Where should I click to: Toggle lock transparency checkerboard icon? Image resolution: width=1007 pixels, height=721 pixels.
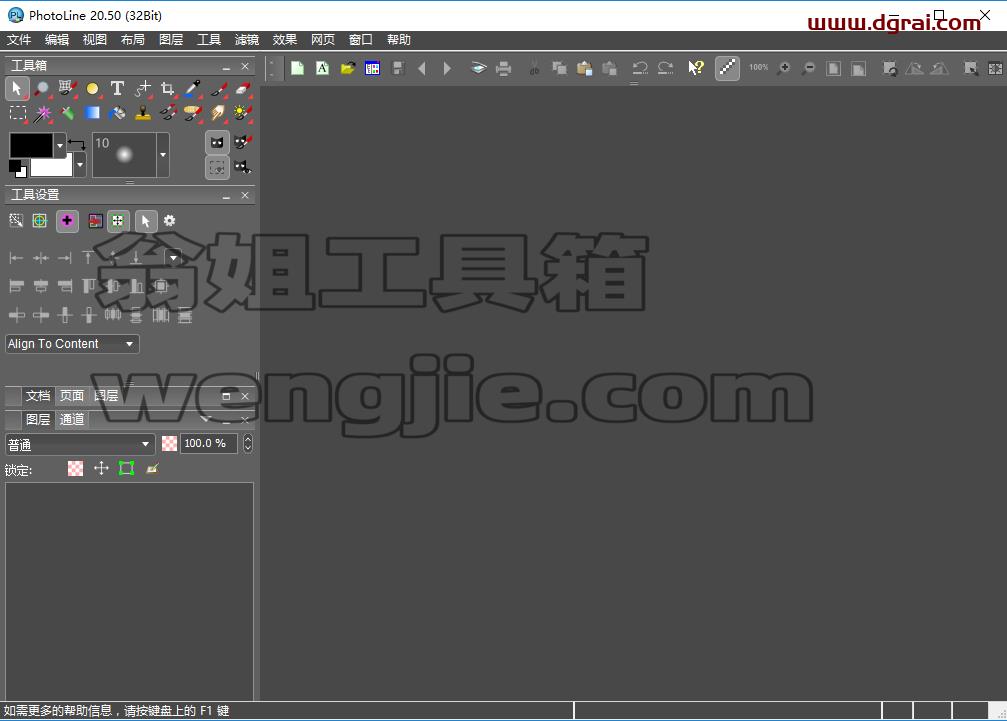pyautogui.click(x=76, y=469)
